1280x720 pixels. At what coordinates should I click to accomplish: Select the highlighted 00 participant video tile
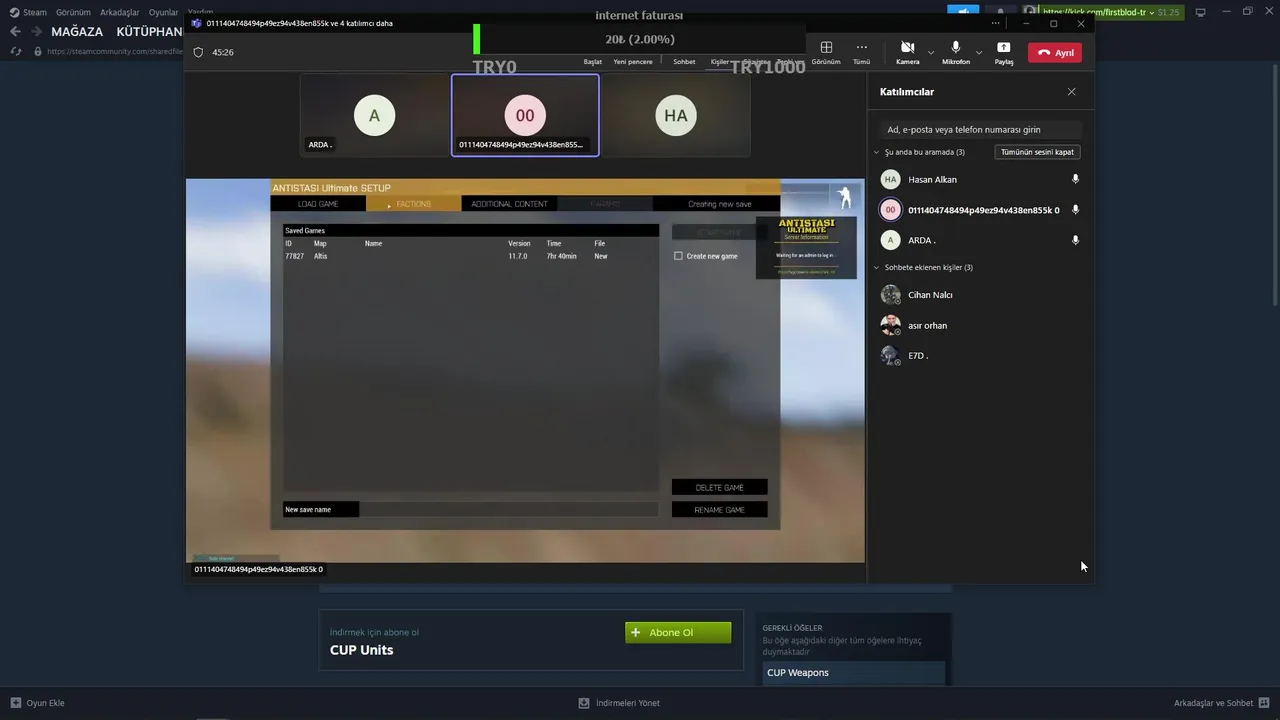pyautogui.click(x=525, y=115)
